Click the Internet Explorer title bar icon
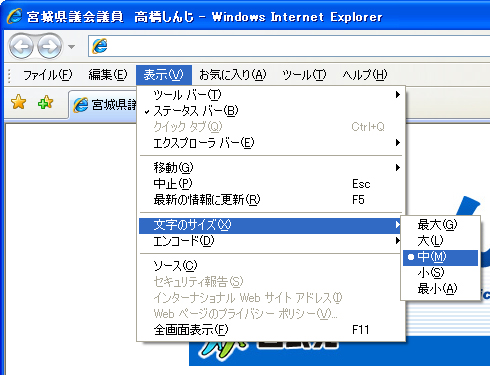Screen dimensions: 490x375 click(x=14, y=16)
